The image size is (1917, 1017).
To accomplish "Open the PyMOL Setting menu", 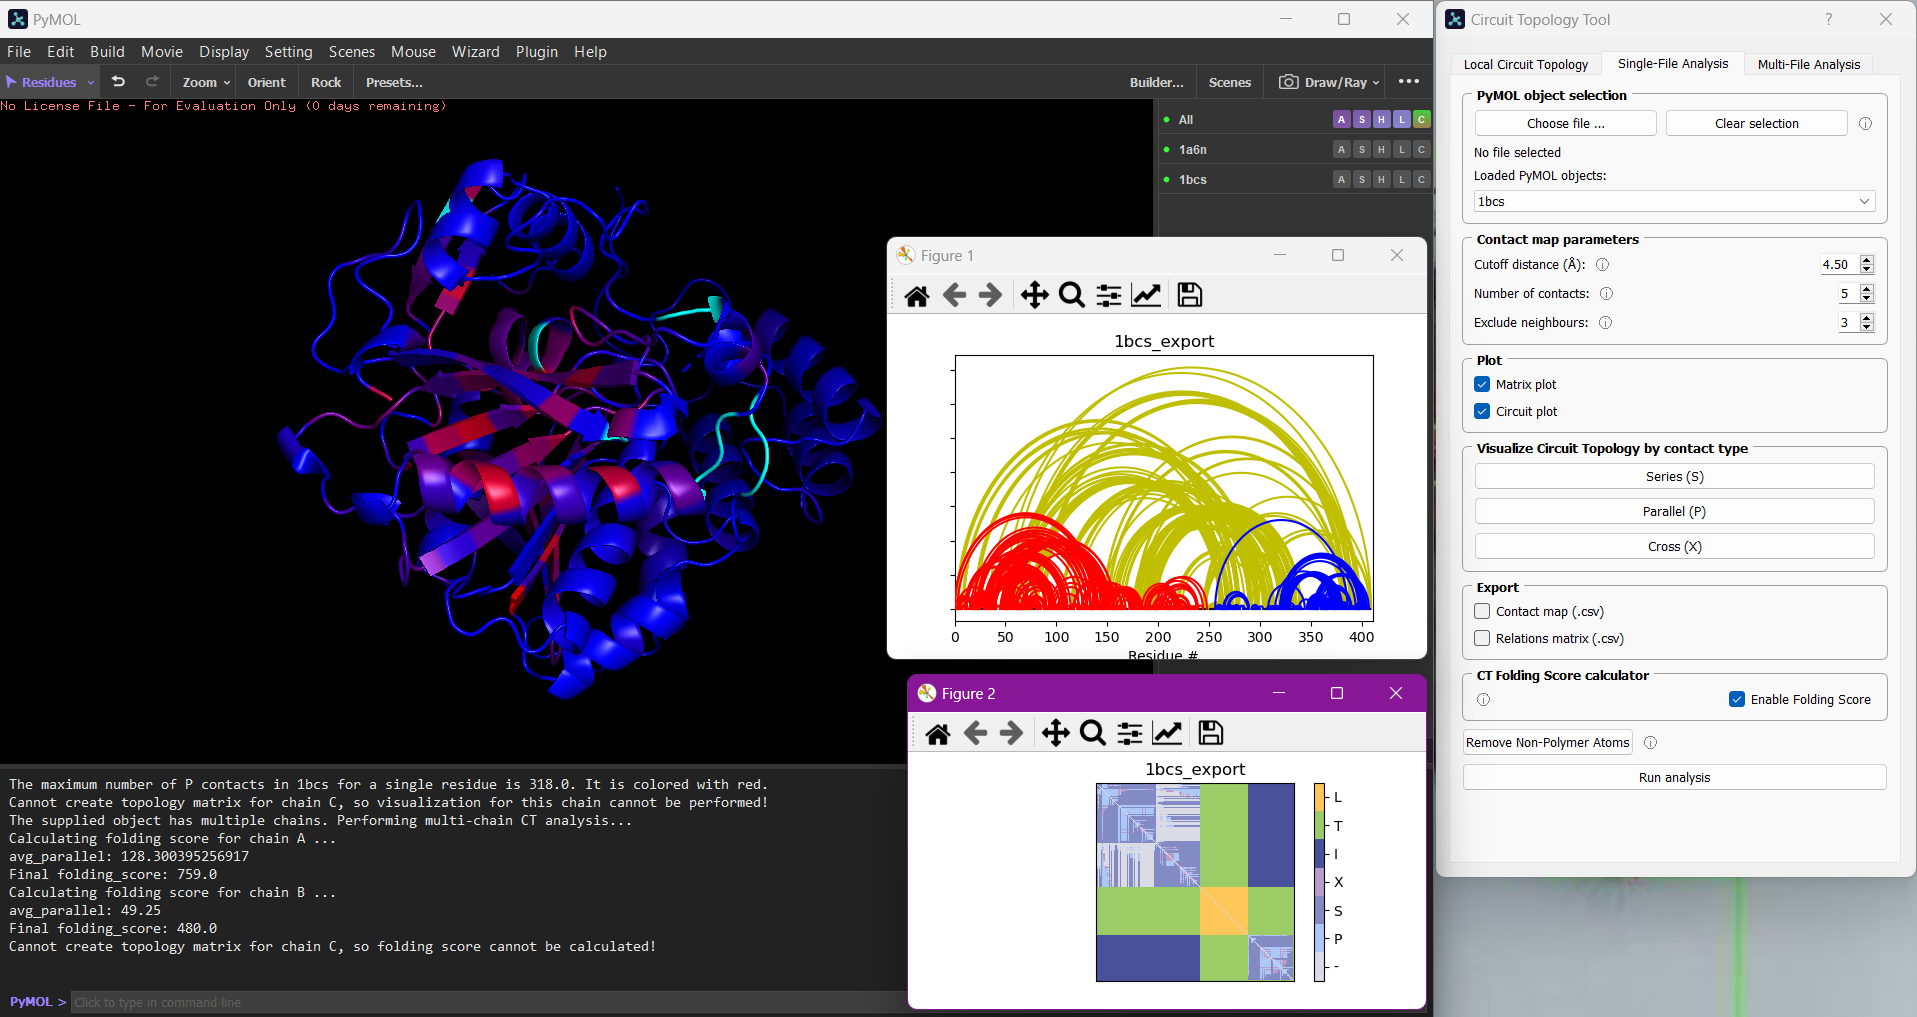I will 288,52.
